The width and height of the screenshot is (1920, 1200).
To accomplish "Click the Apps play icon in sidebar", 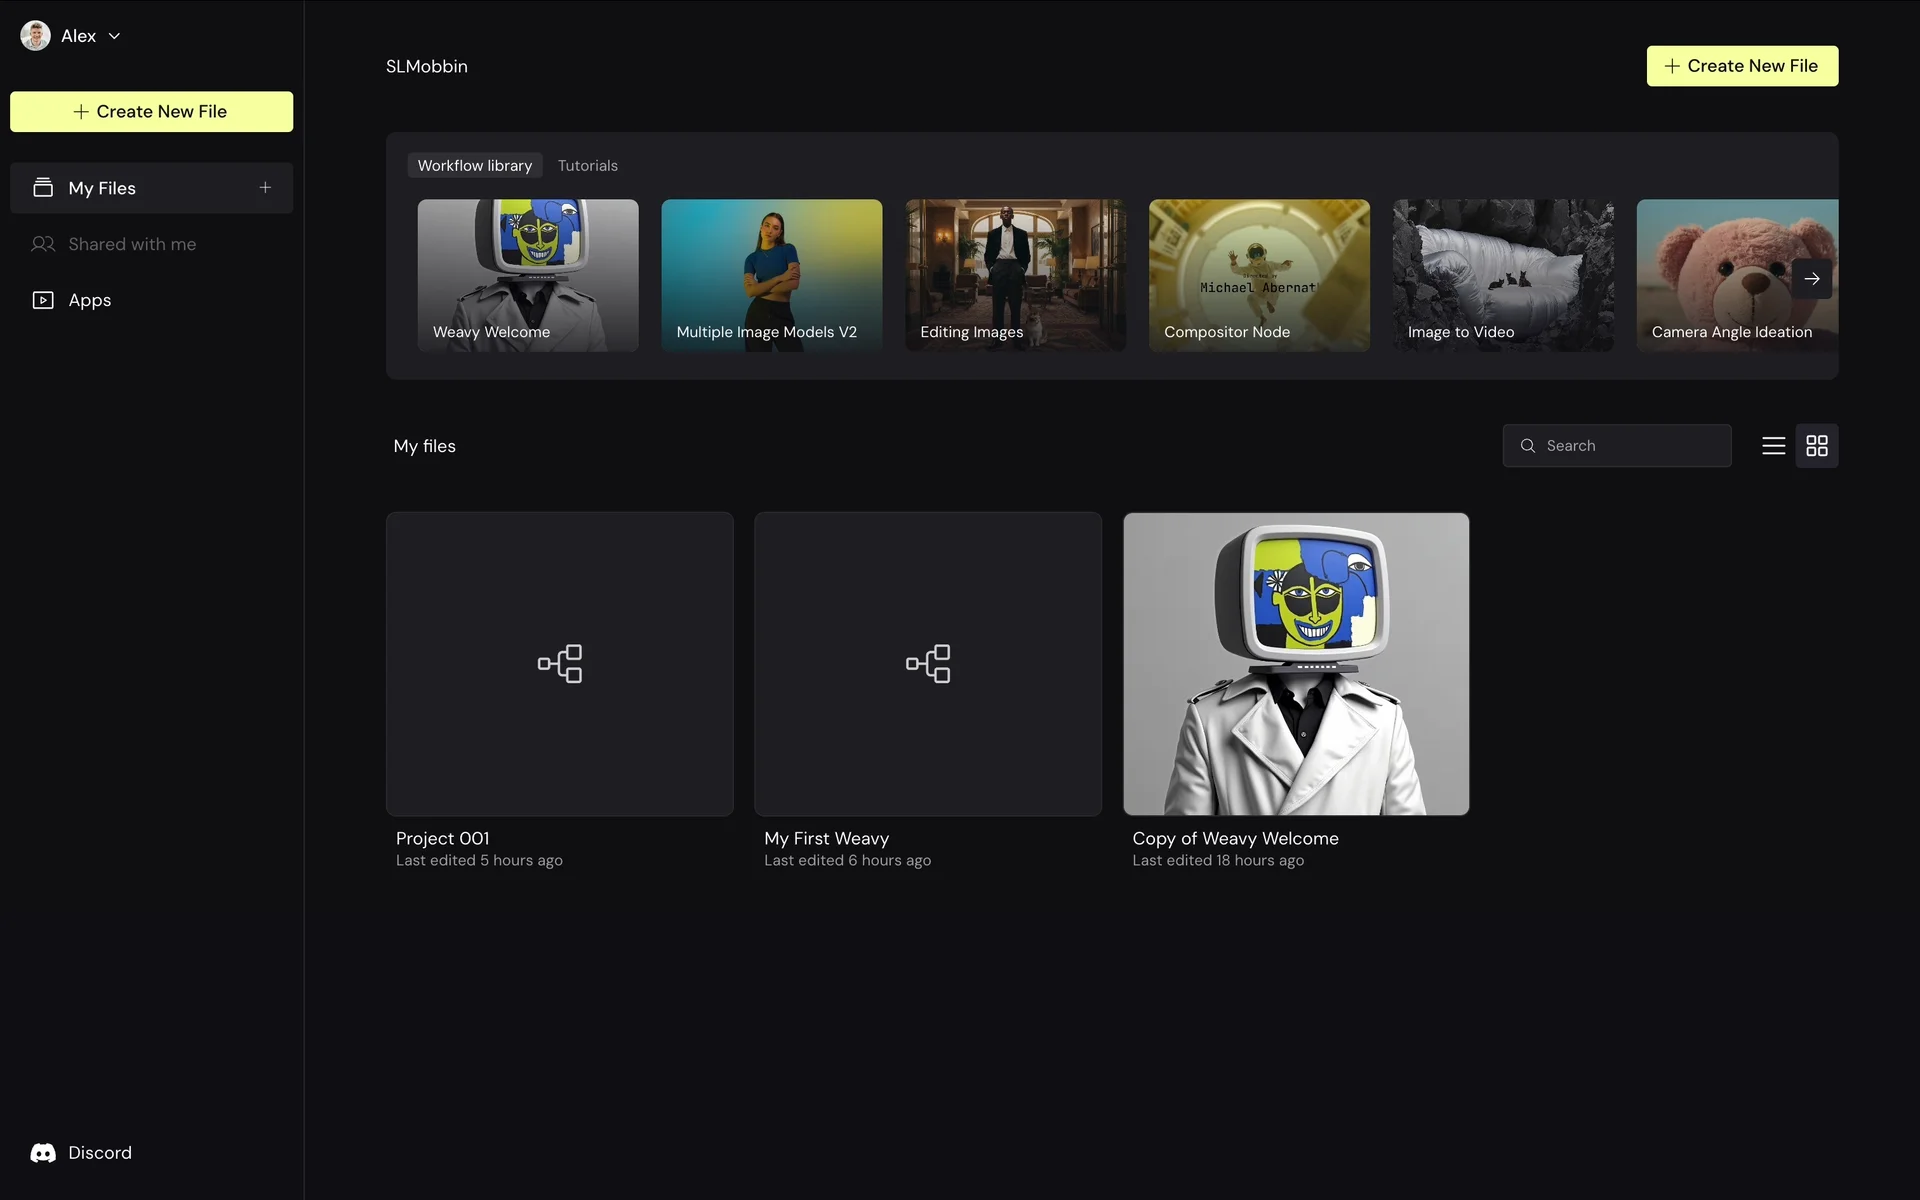I will click(x=43, y=300).
